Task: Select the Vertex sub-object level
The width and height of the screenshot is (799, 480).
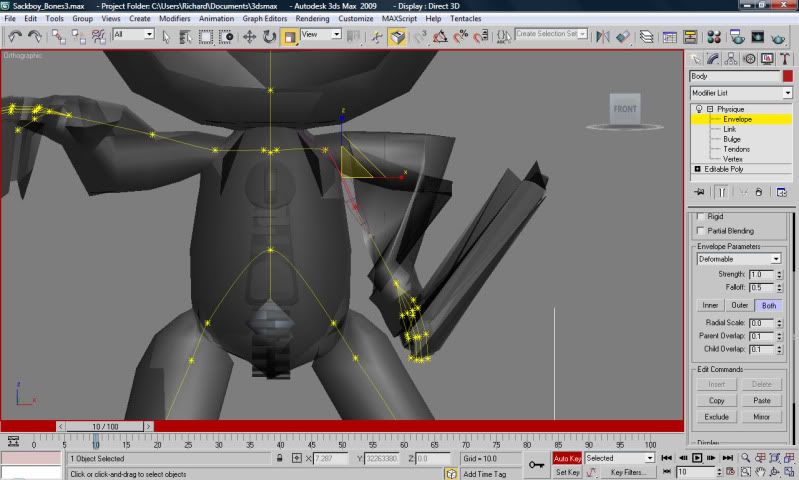Action: 732,159
